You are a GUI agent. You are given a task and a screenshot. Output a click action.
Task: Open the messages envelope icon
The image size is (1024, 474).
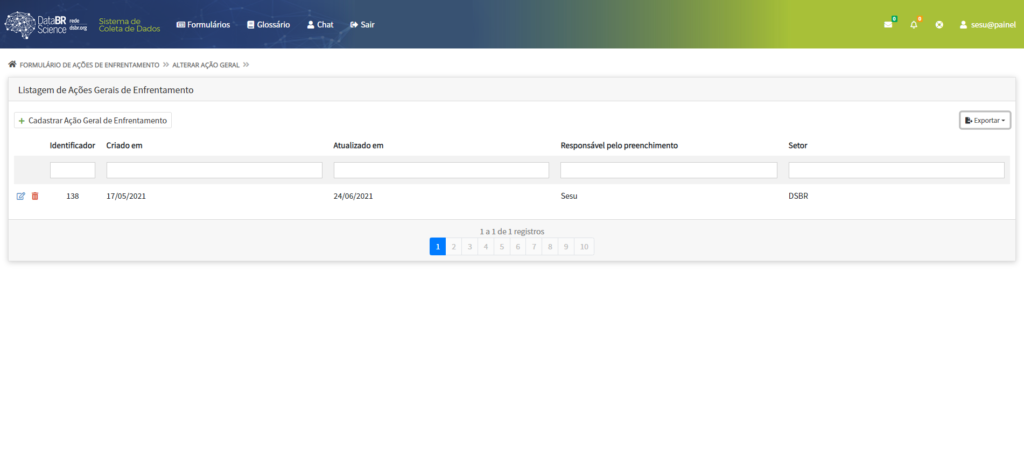click(x=888, y=24)
